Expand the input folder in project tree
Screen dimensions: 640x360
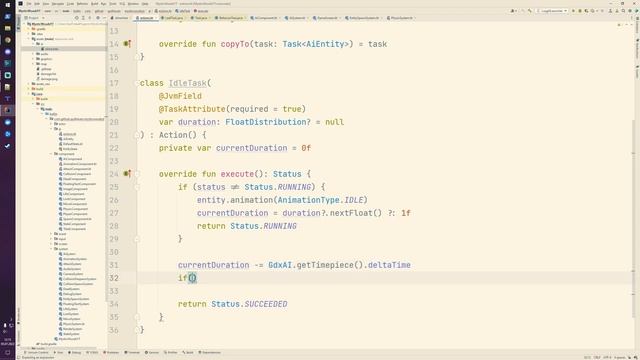[x=51, y=239]
